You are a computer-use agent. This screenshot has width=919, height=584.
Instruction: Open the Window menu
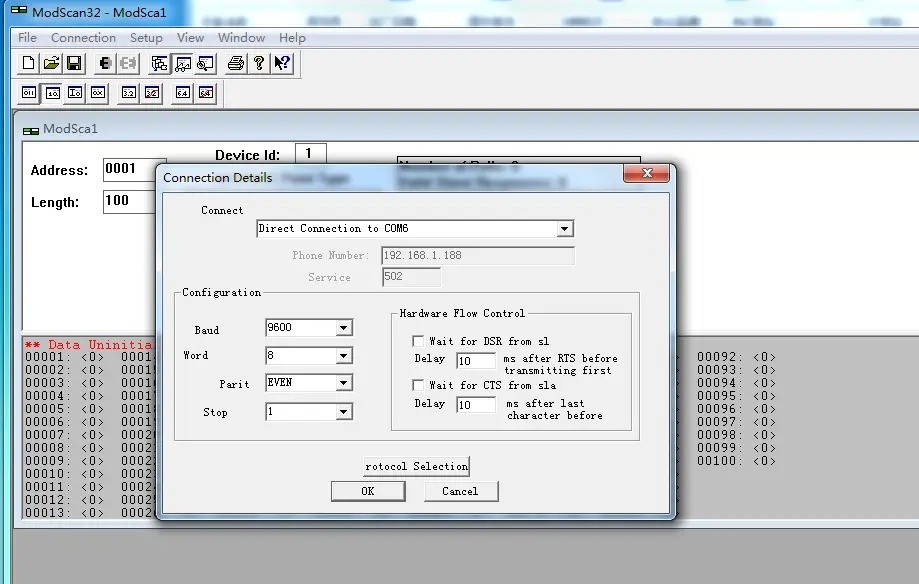(x=241, y=38)
